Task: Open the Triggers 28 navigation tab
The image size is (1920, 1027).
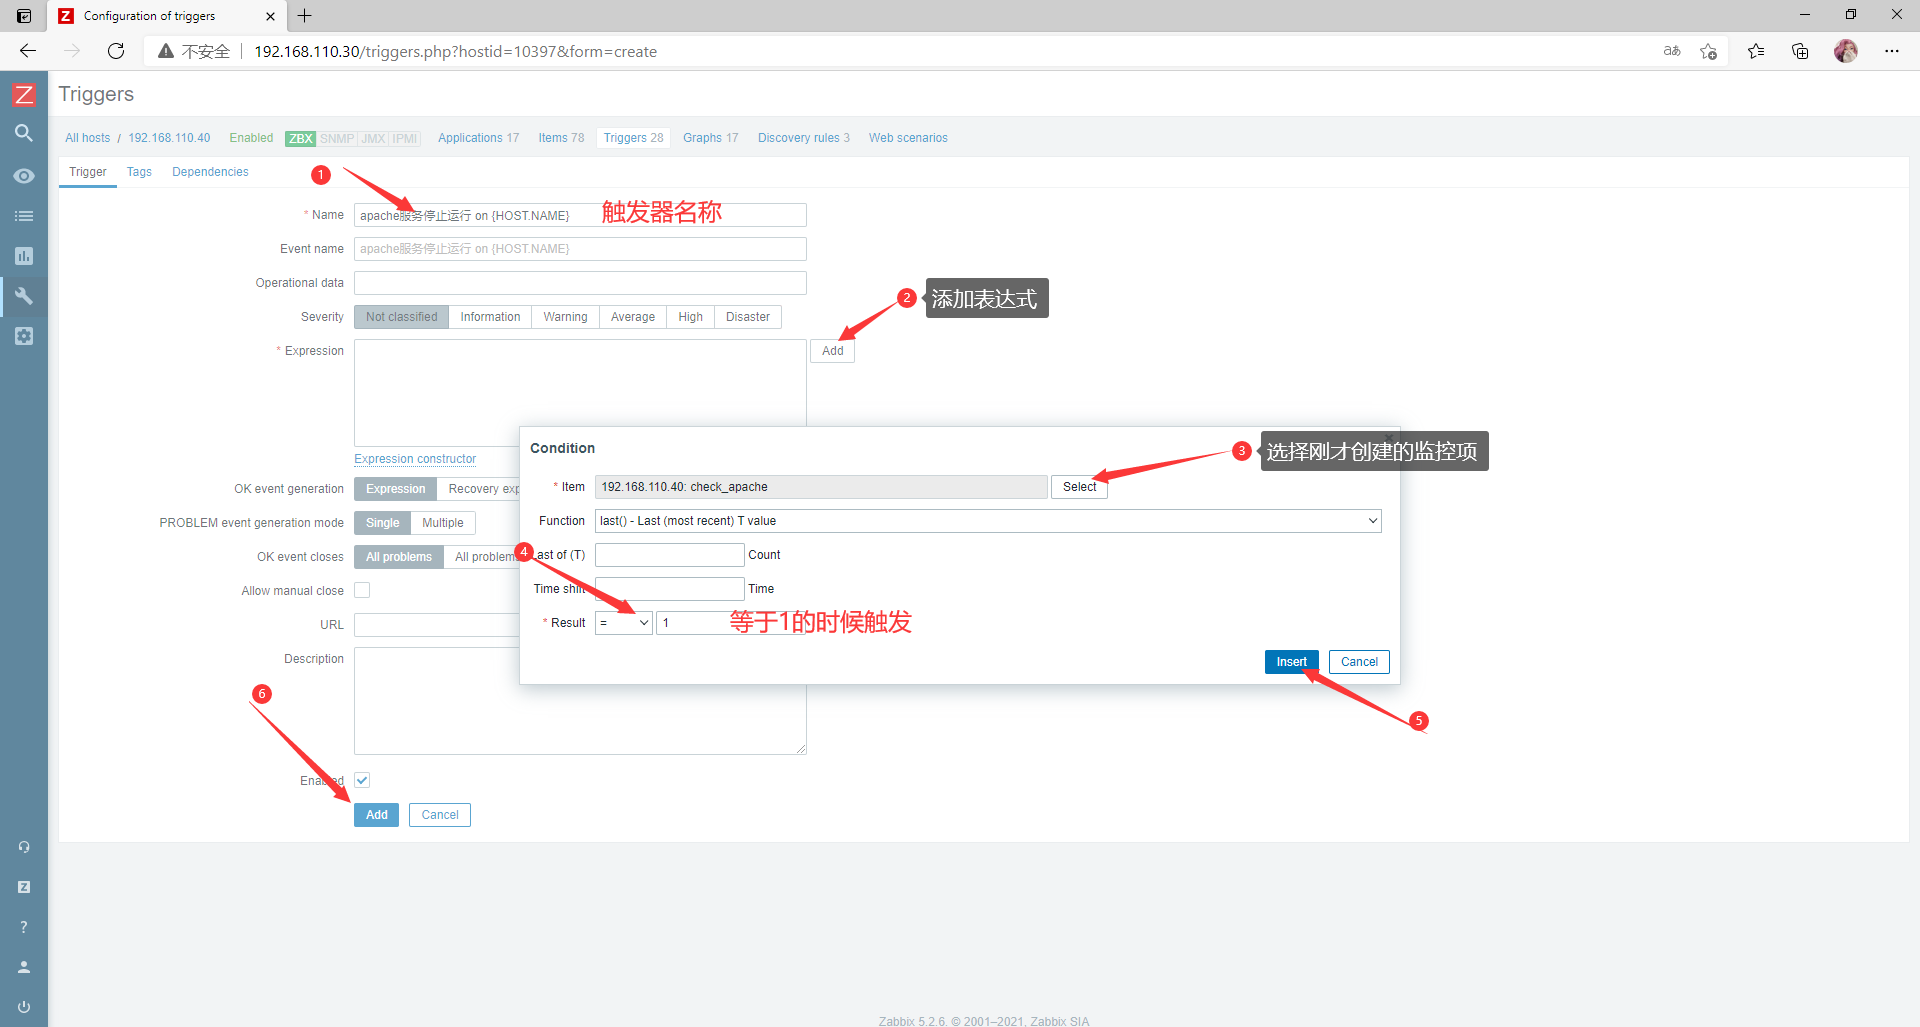Action: click(633, 138)
